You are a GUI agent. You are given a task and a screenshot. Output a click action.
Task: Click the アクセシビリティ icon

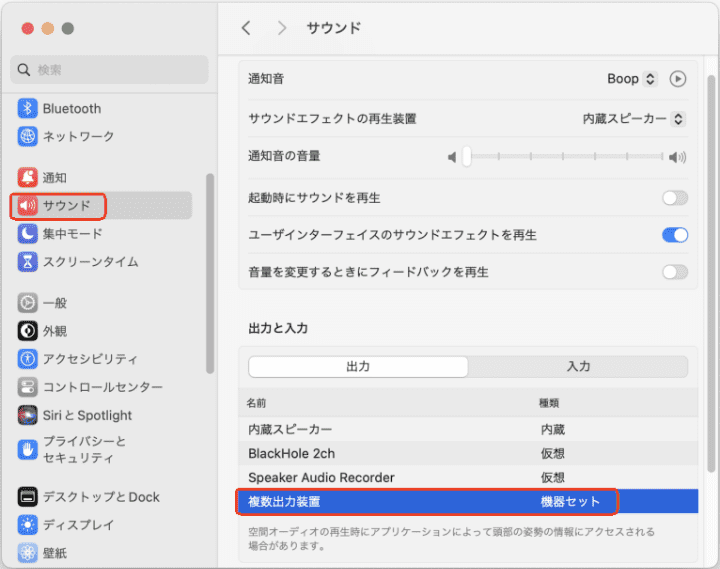(x=27, y=359)
